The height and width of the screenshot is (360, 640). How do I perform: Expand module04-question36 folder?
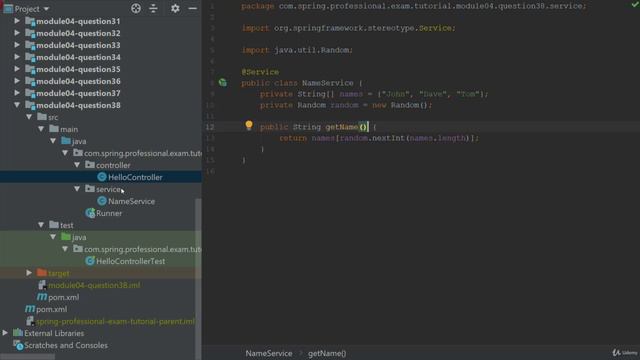tap(17, 81)
